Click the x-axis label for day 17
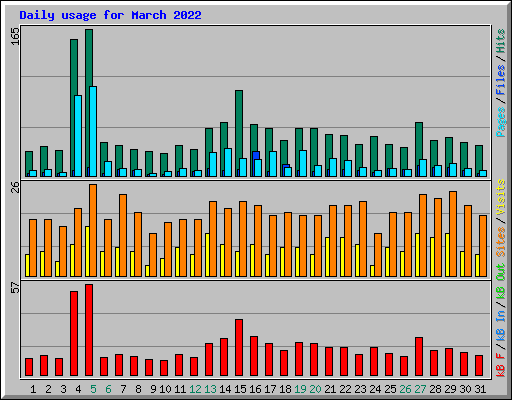The image size is (512, 400). pos(270,389)
